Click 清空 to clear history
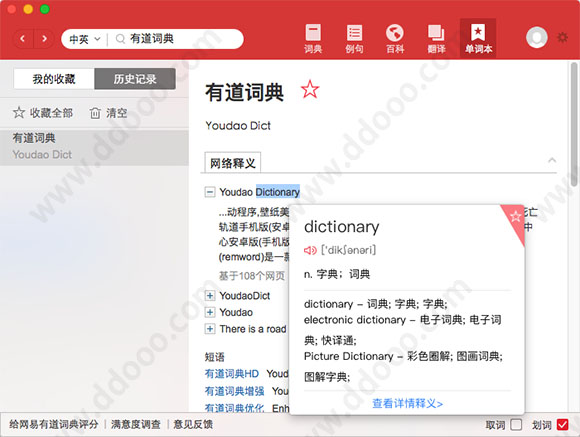 tap(108, 113)
